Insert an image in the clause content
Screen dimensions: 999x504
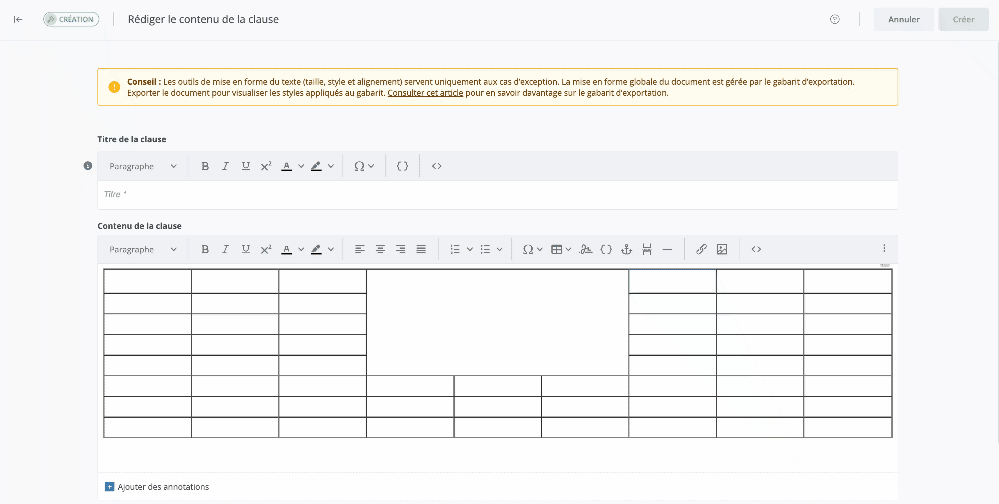click(722, 249)
